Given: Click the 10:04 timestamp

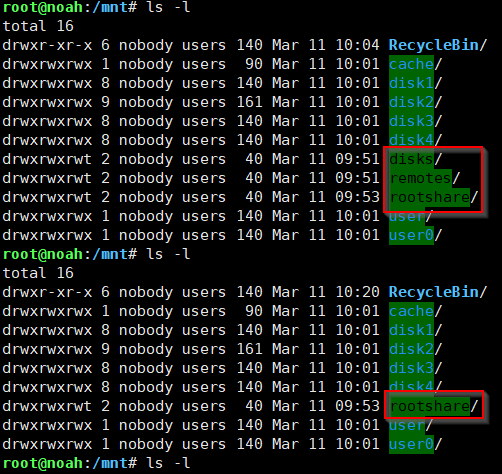Looking at the screenshot, I should [357, 45].
